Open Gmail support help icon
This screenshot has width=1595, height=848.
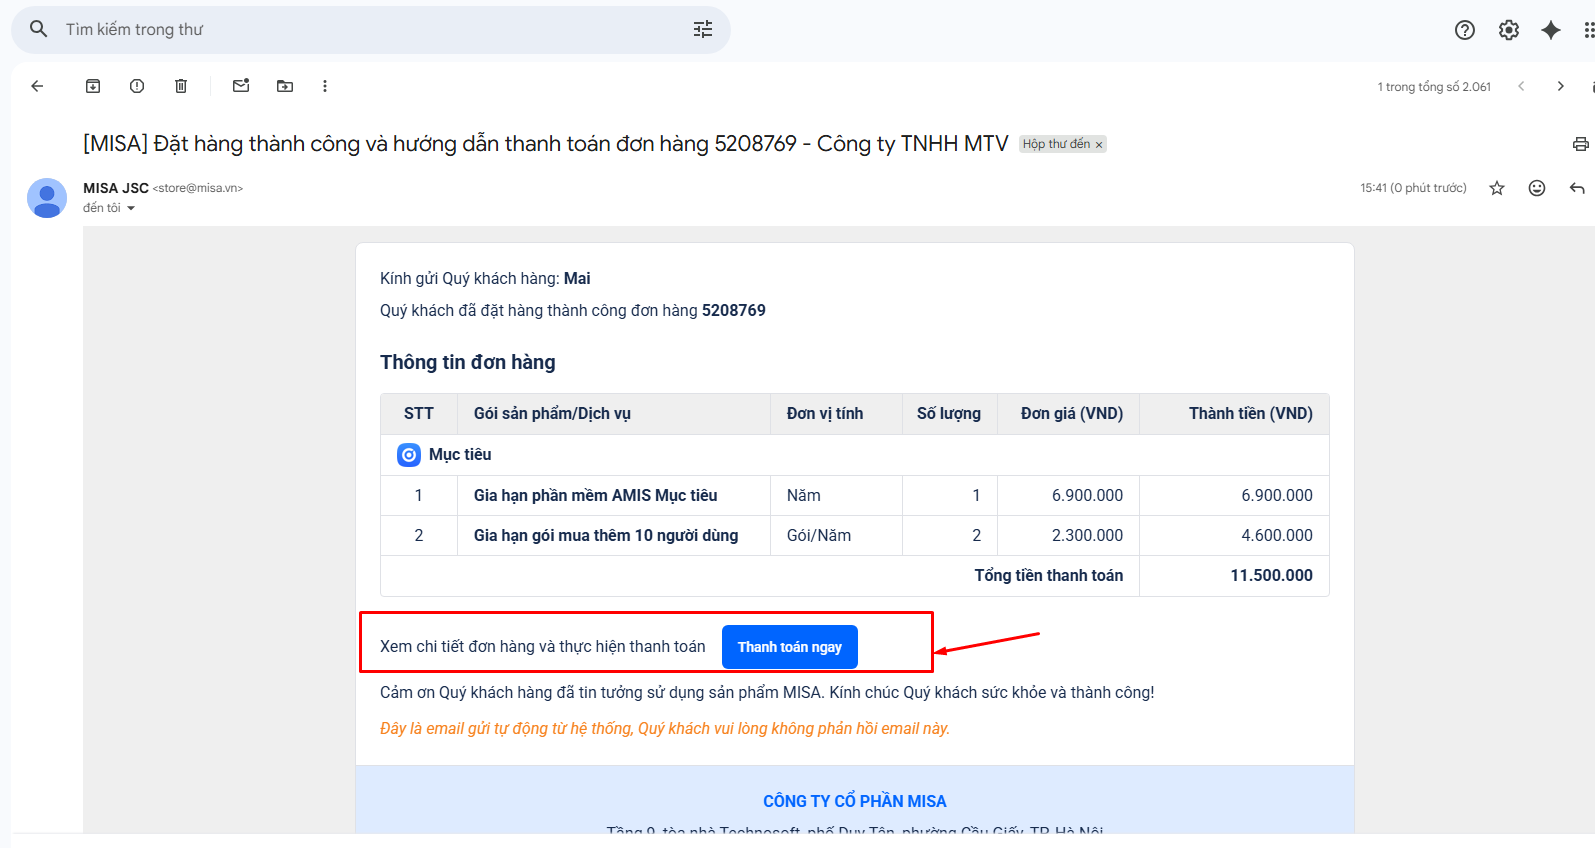click(1465, 30)
